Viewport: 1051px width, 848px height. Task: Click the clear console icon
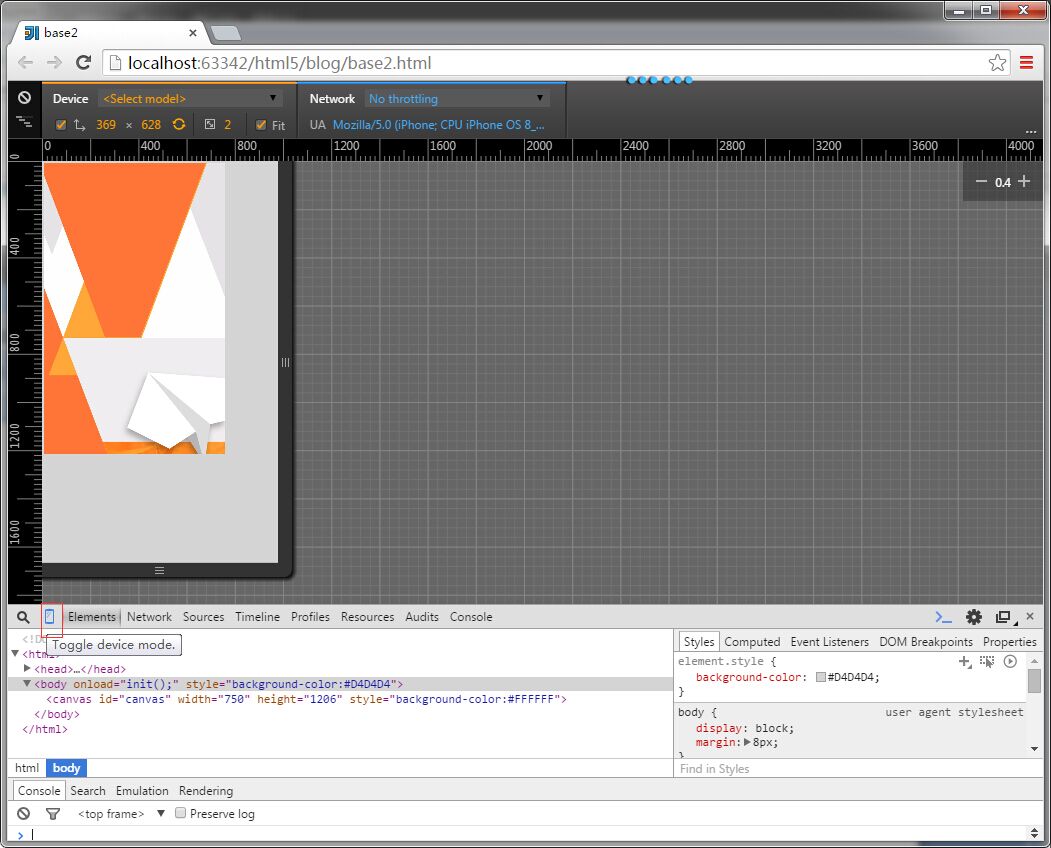pyautogui.click(x=23, y=814)
